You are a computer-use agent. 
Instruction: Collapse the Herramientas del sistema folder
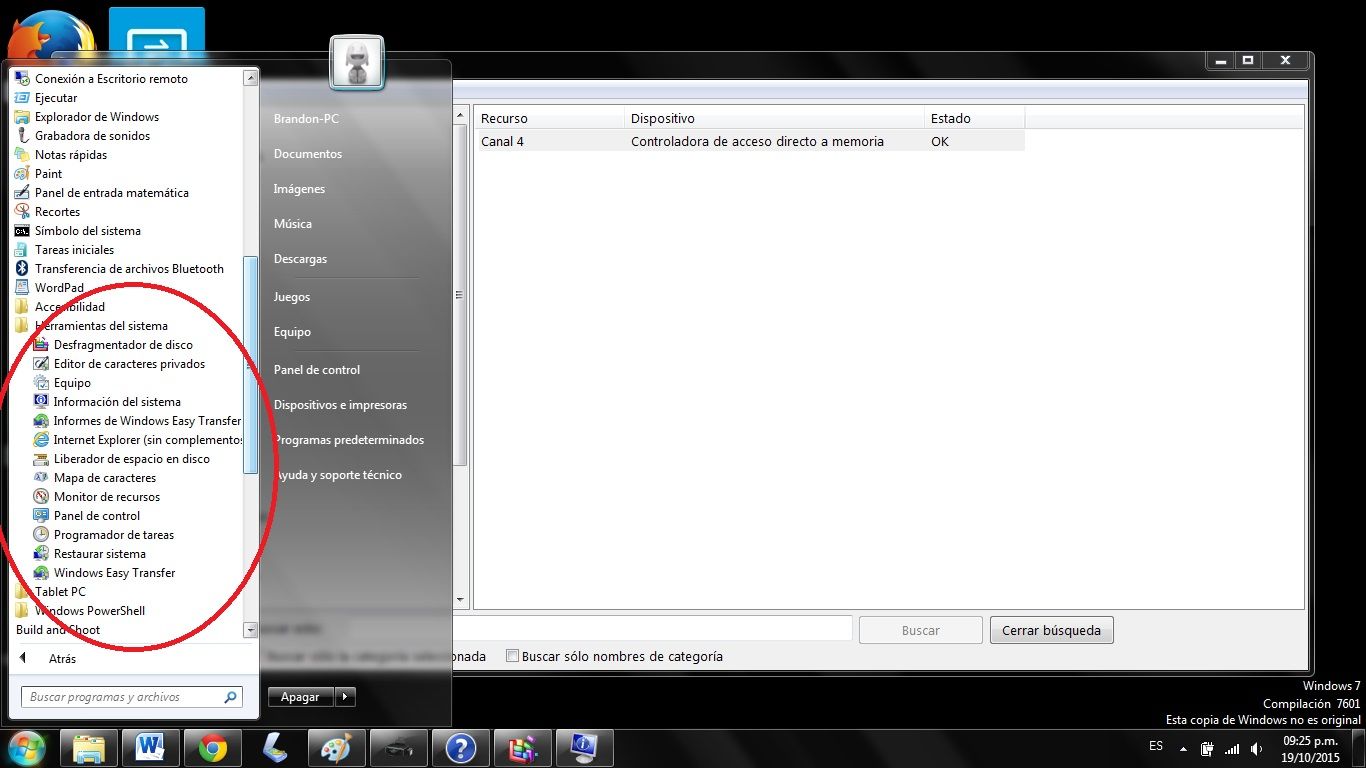coord(101,326)
